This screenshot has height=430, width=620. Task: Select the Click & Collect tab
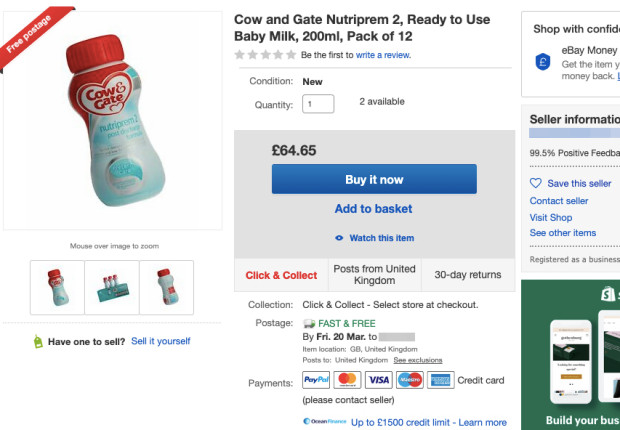[x=281, y=275]
